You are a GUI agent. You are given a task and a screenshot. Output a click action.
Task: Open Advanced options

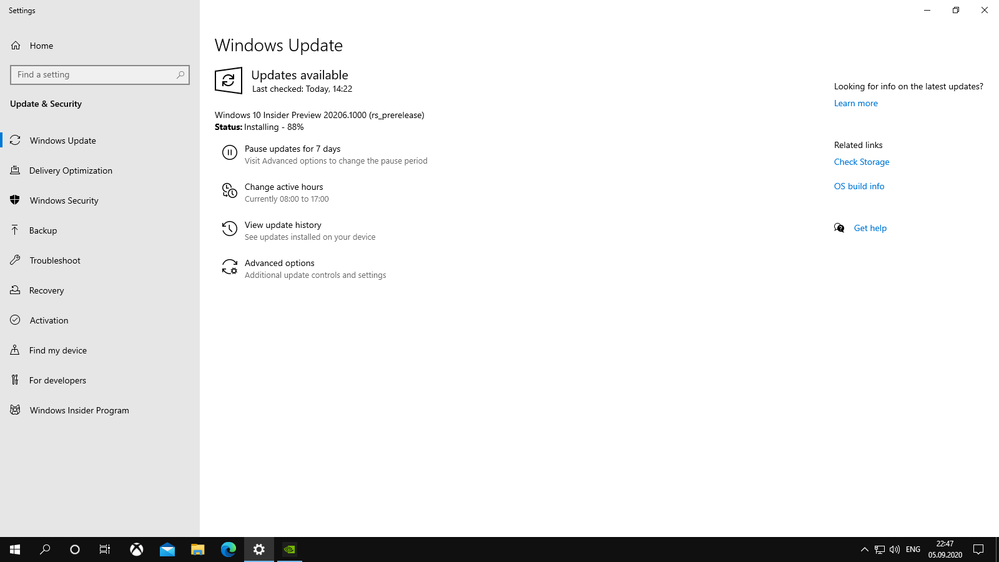click(279, 263)
